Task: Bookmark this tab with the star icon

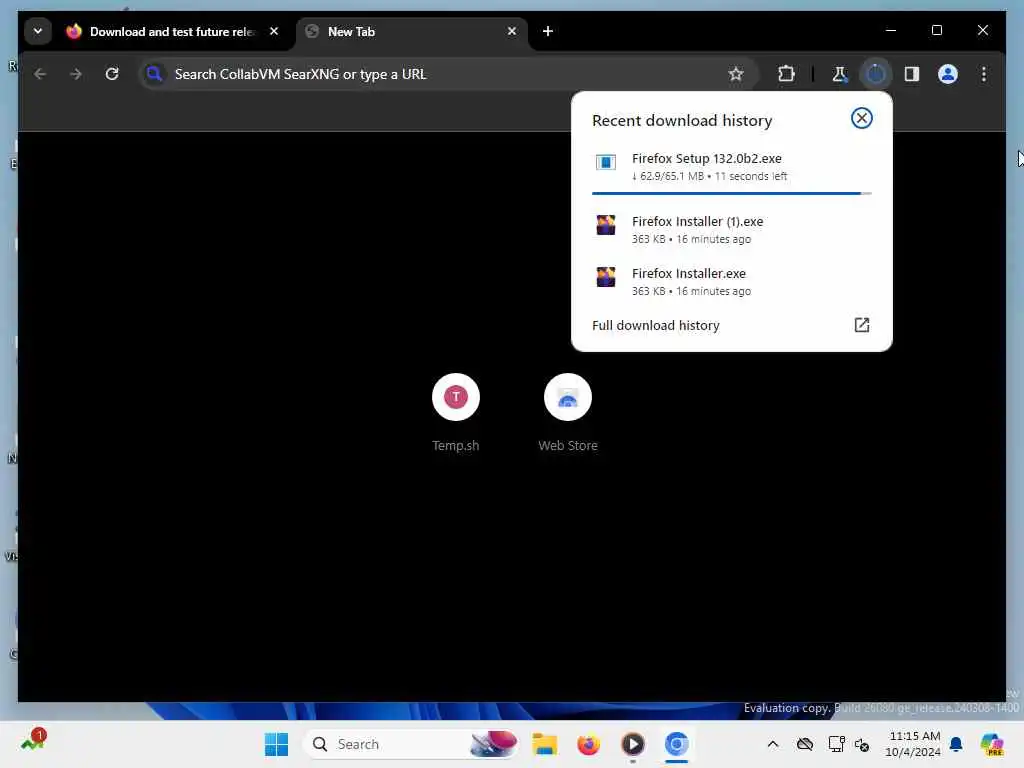Action: [x=736, y=74]
